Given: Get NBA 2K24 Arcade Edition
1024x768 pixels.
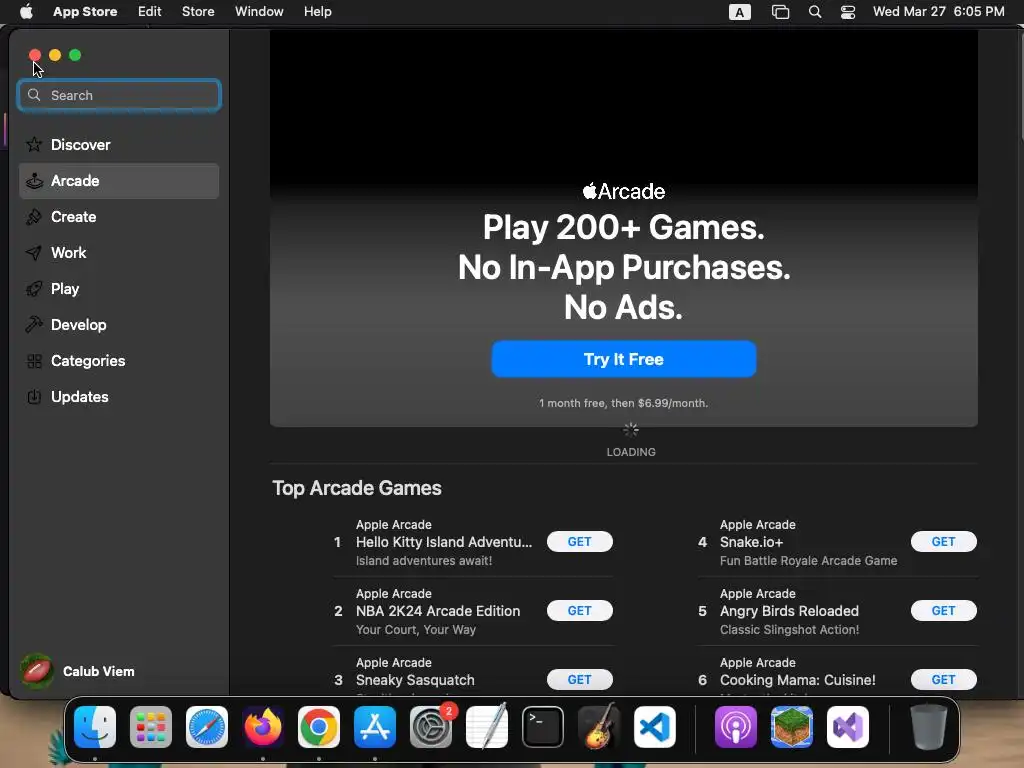Looking at the screenshot, I should coord(579,611).
